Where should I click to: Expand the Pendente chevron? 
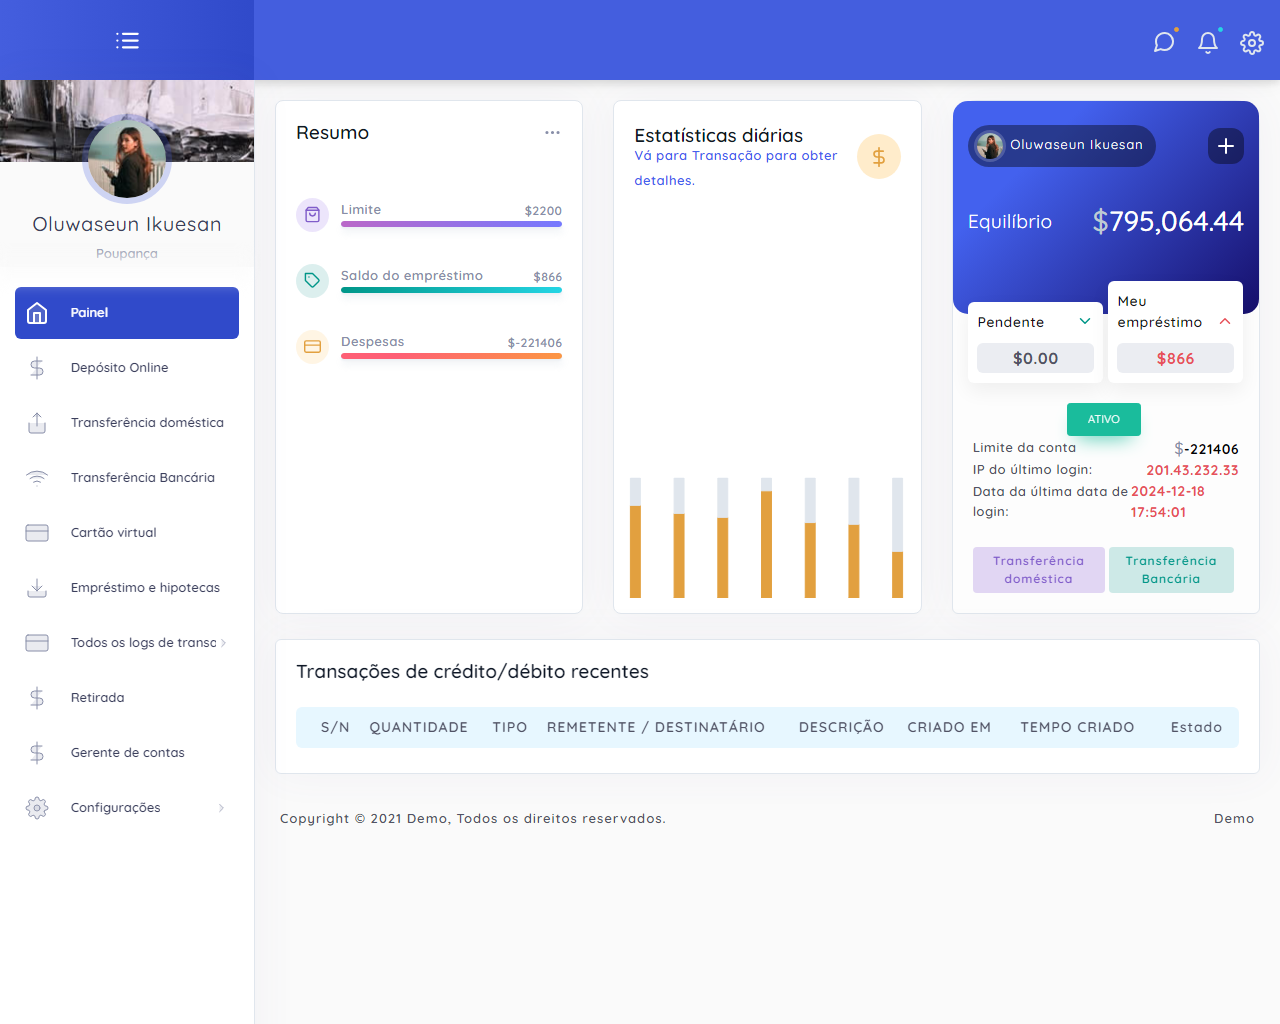coord(1085,321)
